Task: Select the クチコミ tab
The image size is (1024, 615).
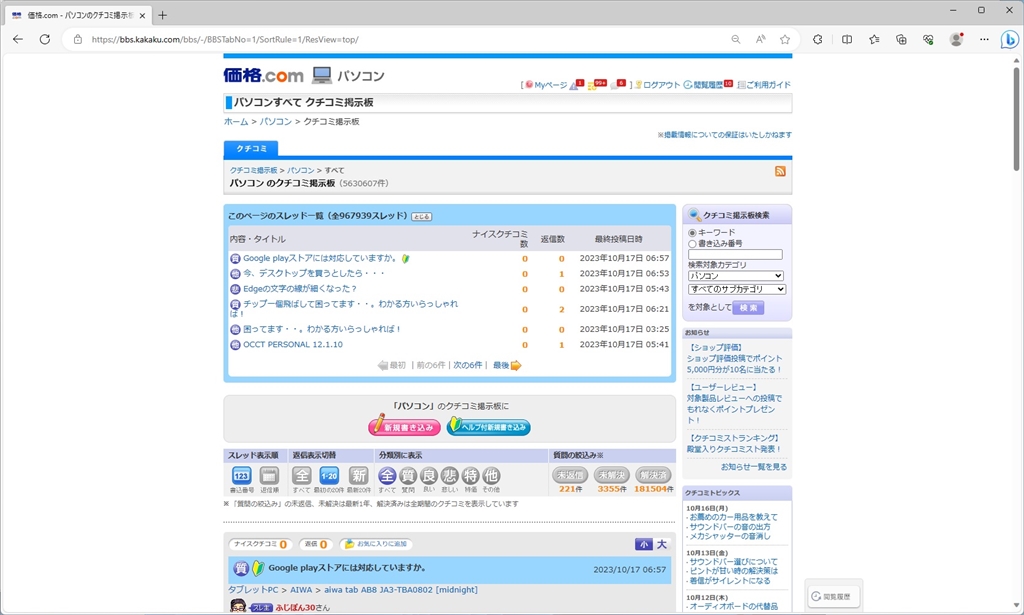Action: click(x=251, y=149)
